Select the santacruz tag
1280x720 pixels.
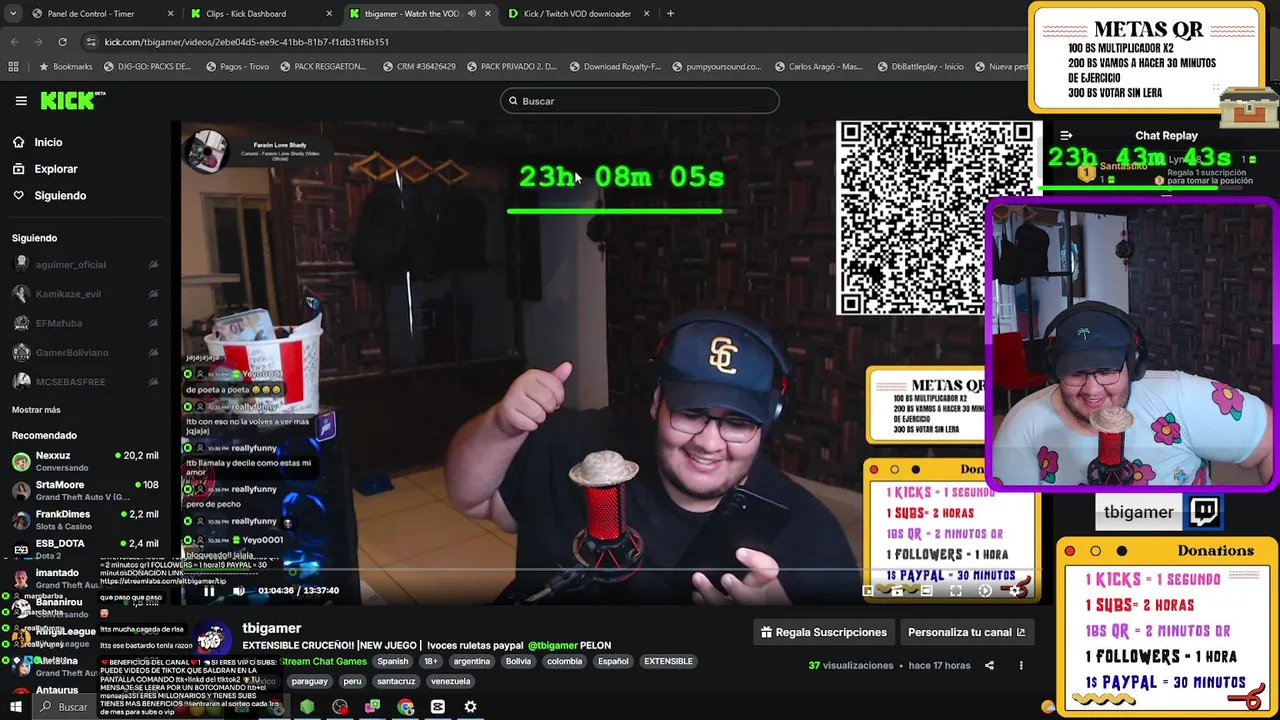pos(396,681)
